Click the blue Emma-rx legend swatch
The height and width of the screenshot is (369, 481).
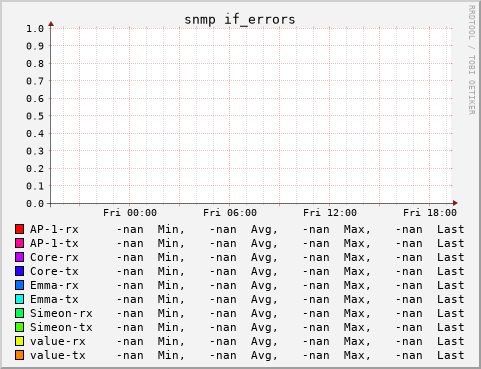point(19,285)
